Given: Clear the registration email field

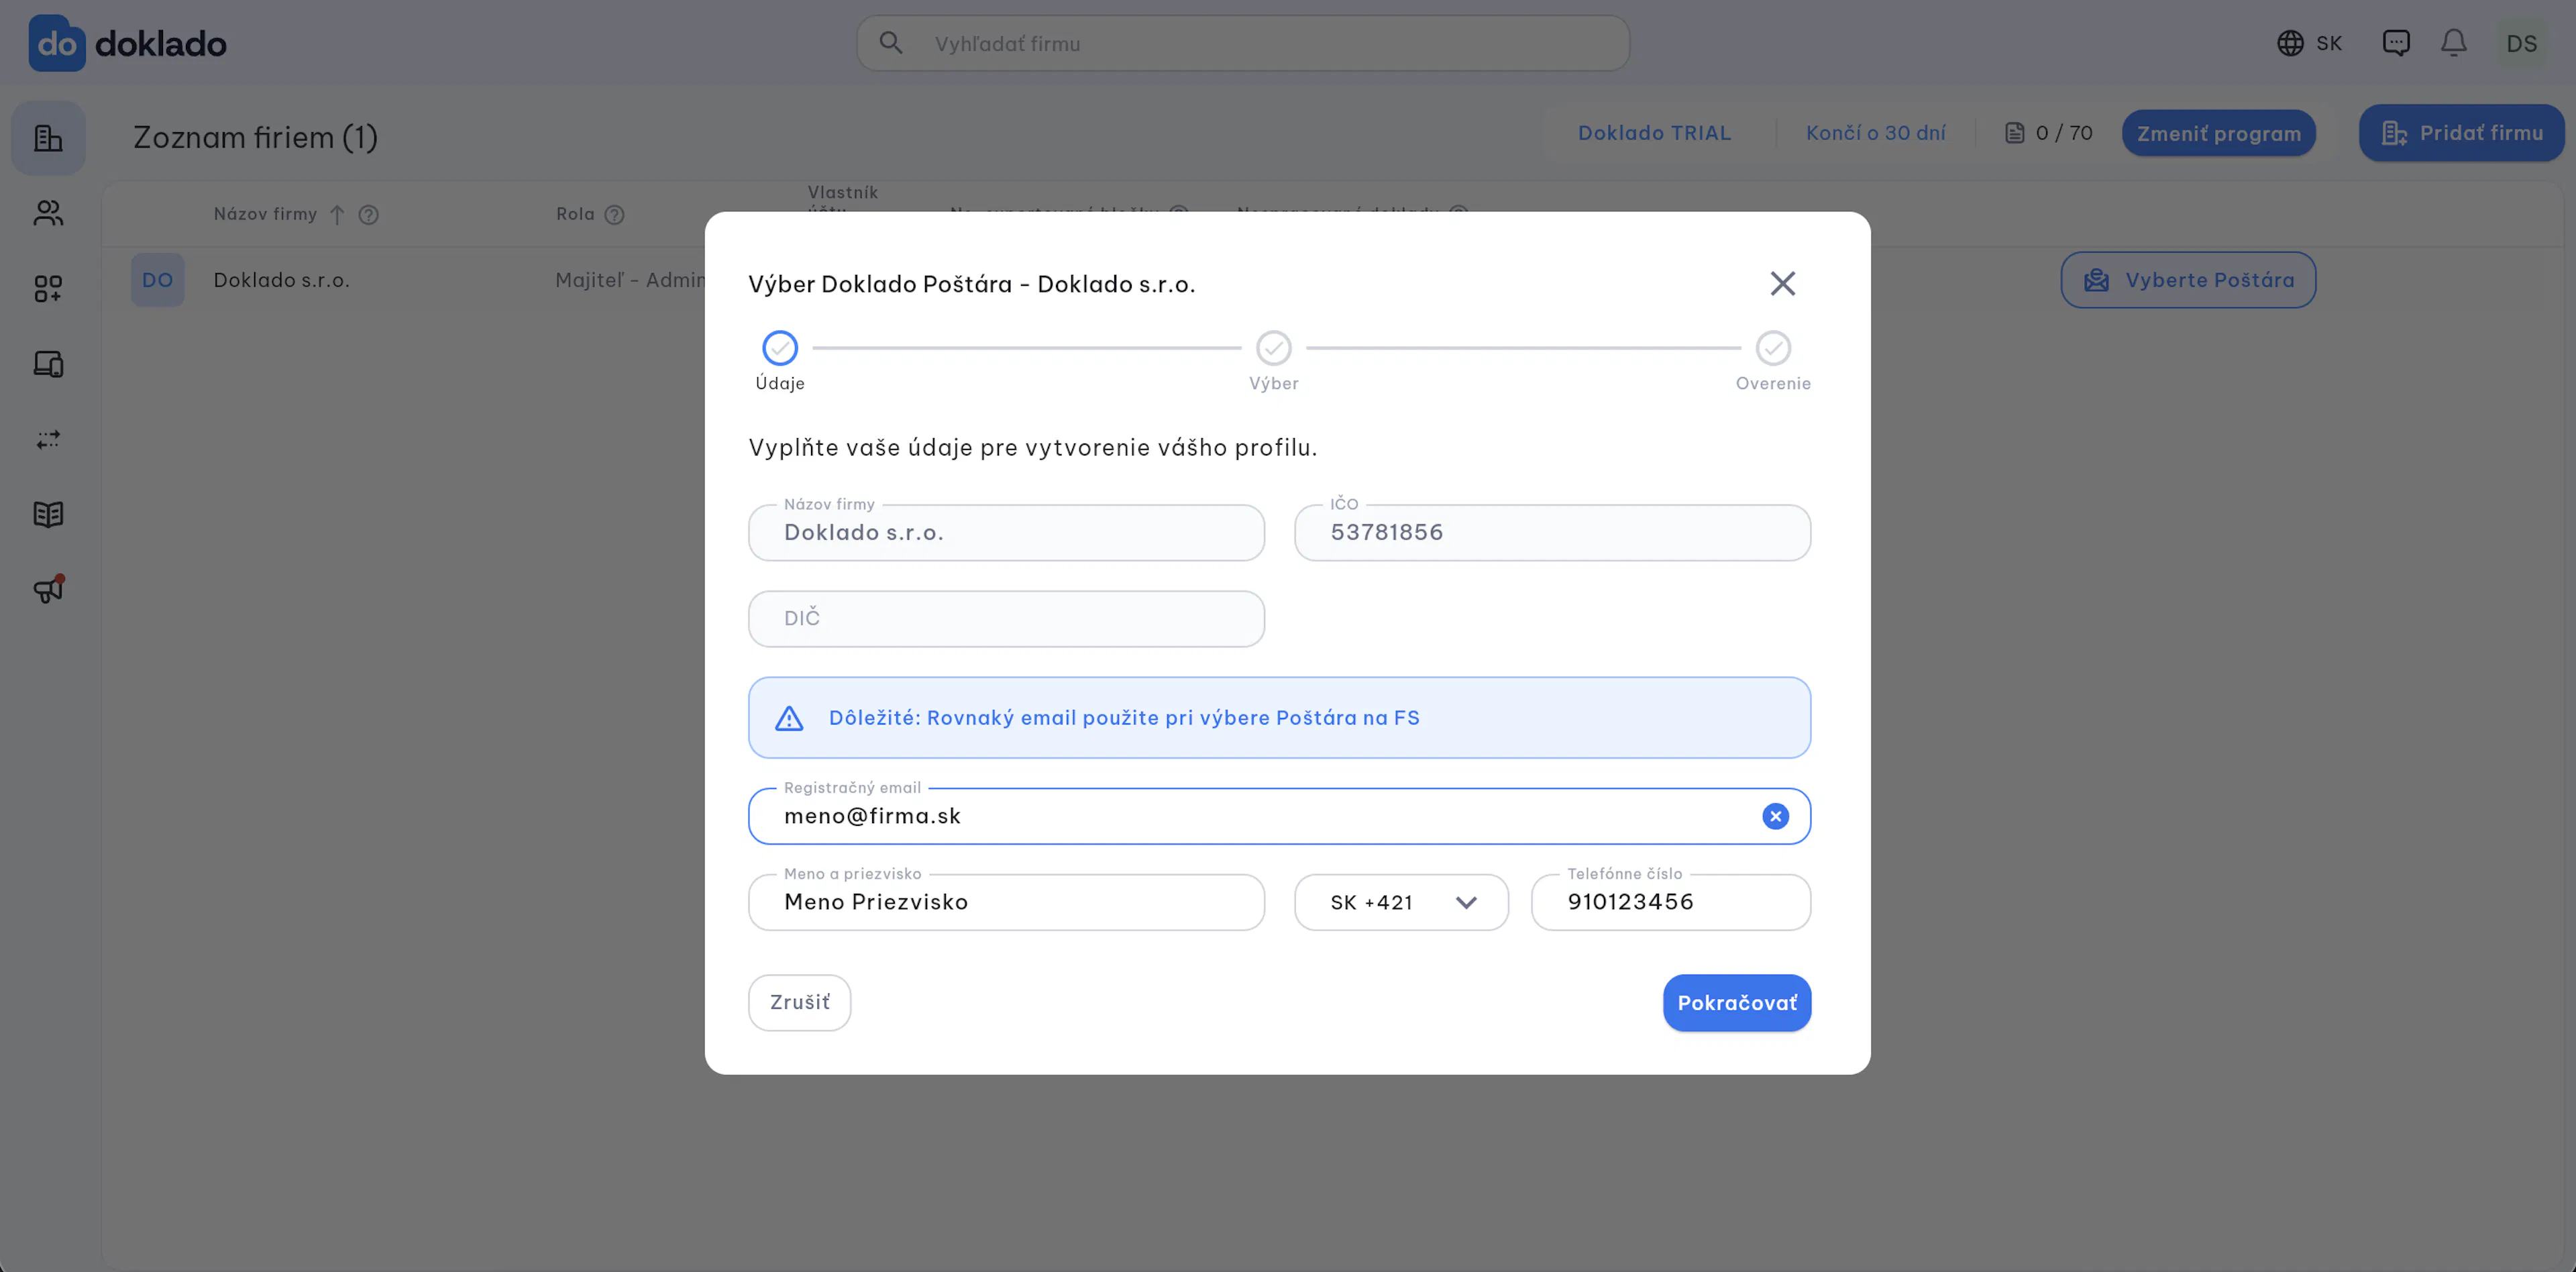Looking at the screenshot, I should tap(1775, 816).
